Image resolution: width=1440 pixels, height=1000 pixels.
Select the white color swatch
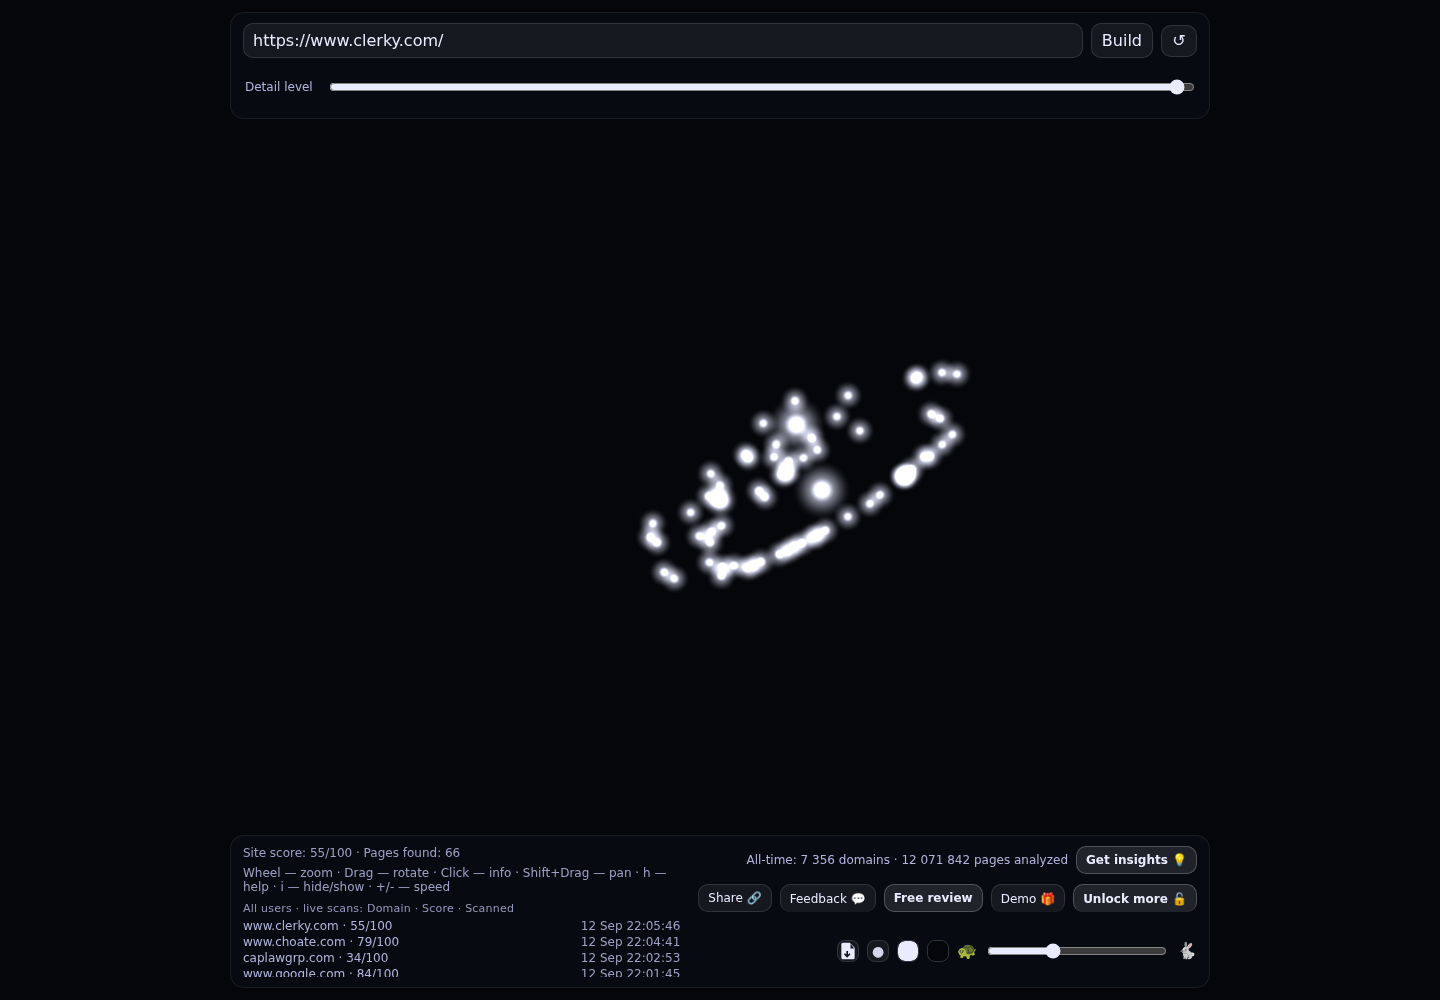pyautogui.click(x=908, y=951)
